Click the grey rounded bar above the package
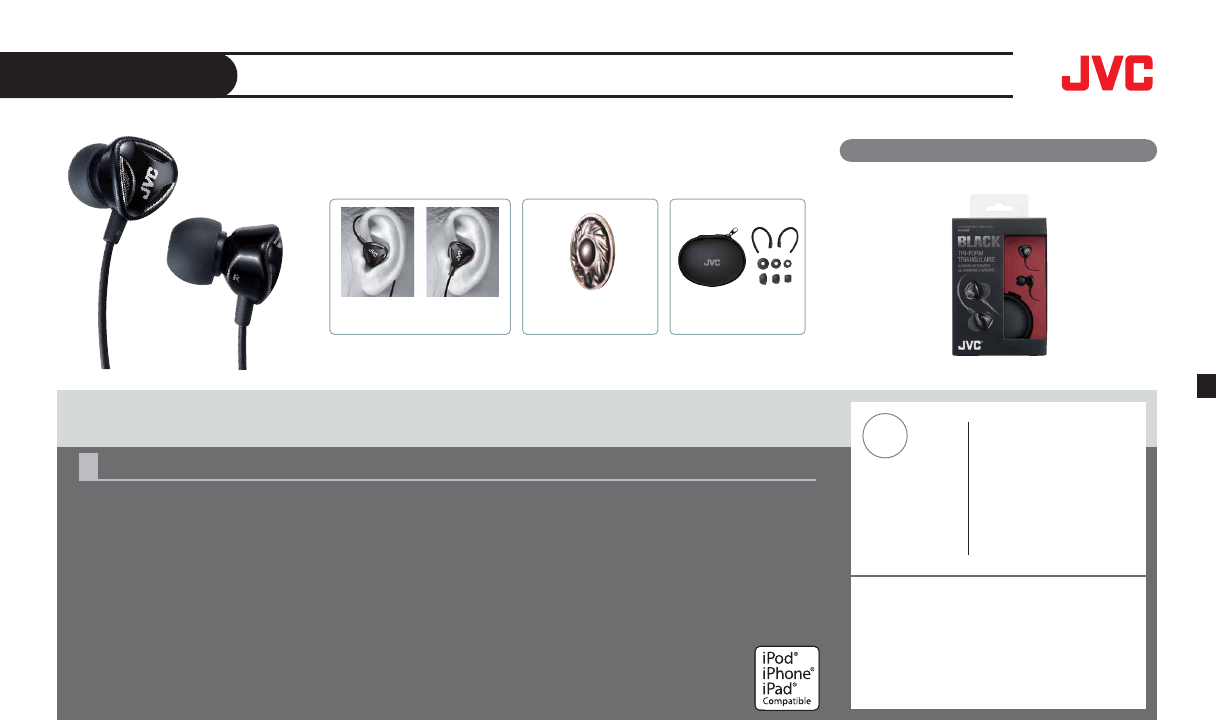The image size is (1216, 720). 998,151
